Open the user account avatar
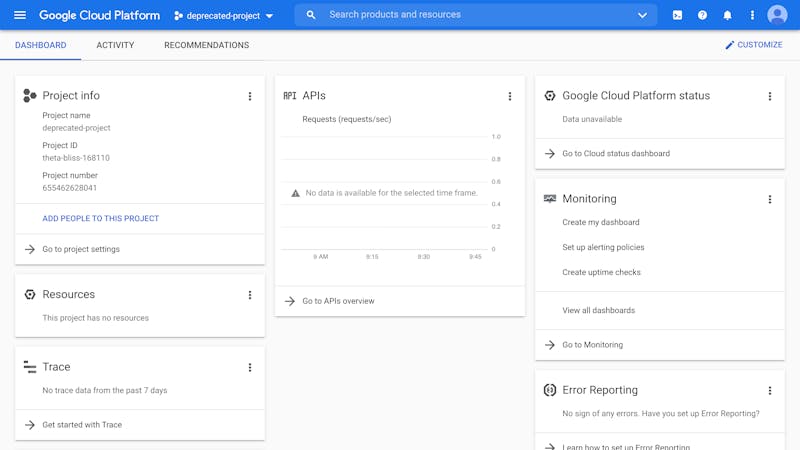Screen dimensions: 800x450 777,15
